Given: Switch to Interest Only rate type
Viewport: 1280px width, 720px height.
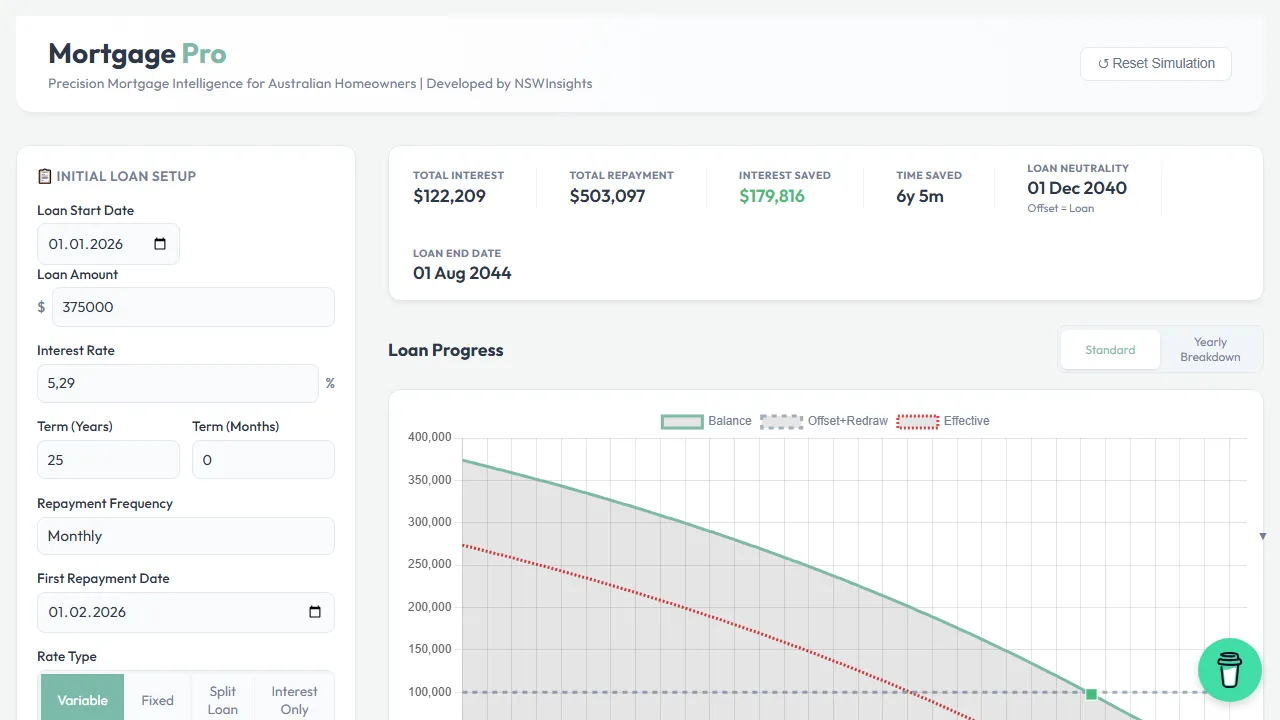Looking at the screenshot, I should [x=294, y=700].
